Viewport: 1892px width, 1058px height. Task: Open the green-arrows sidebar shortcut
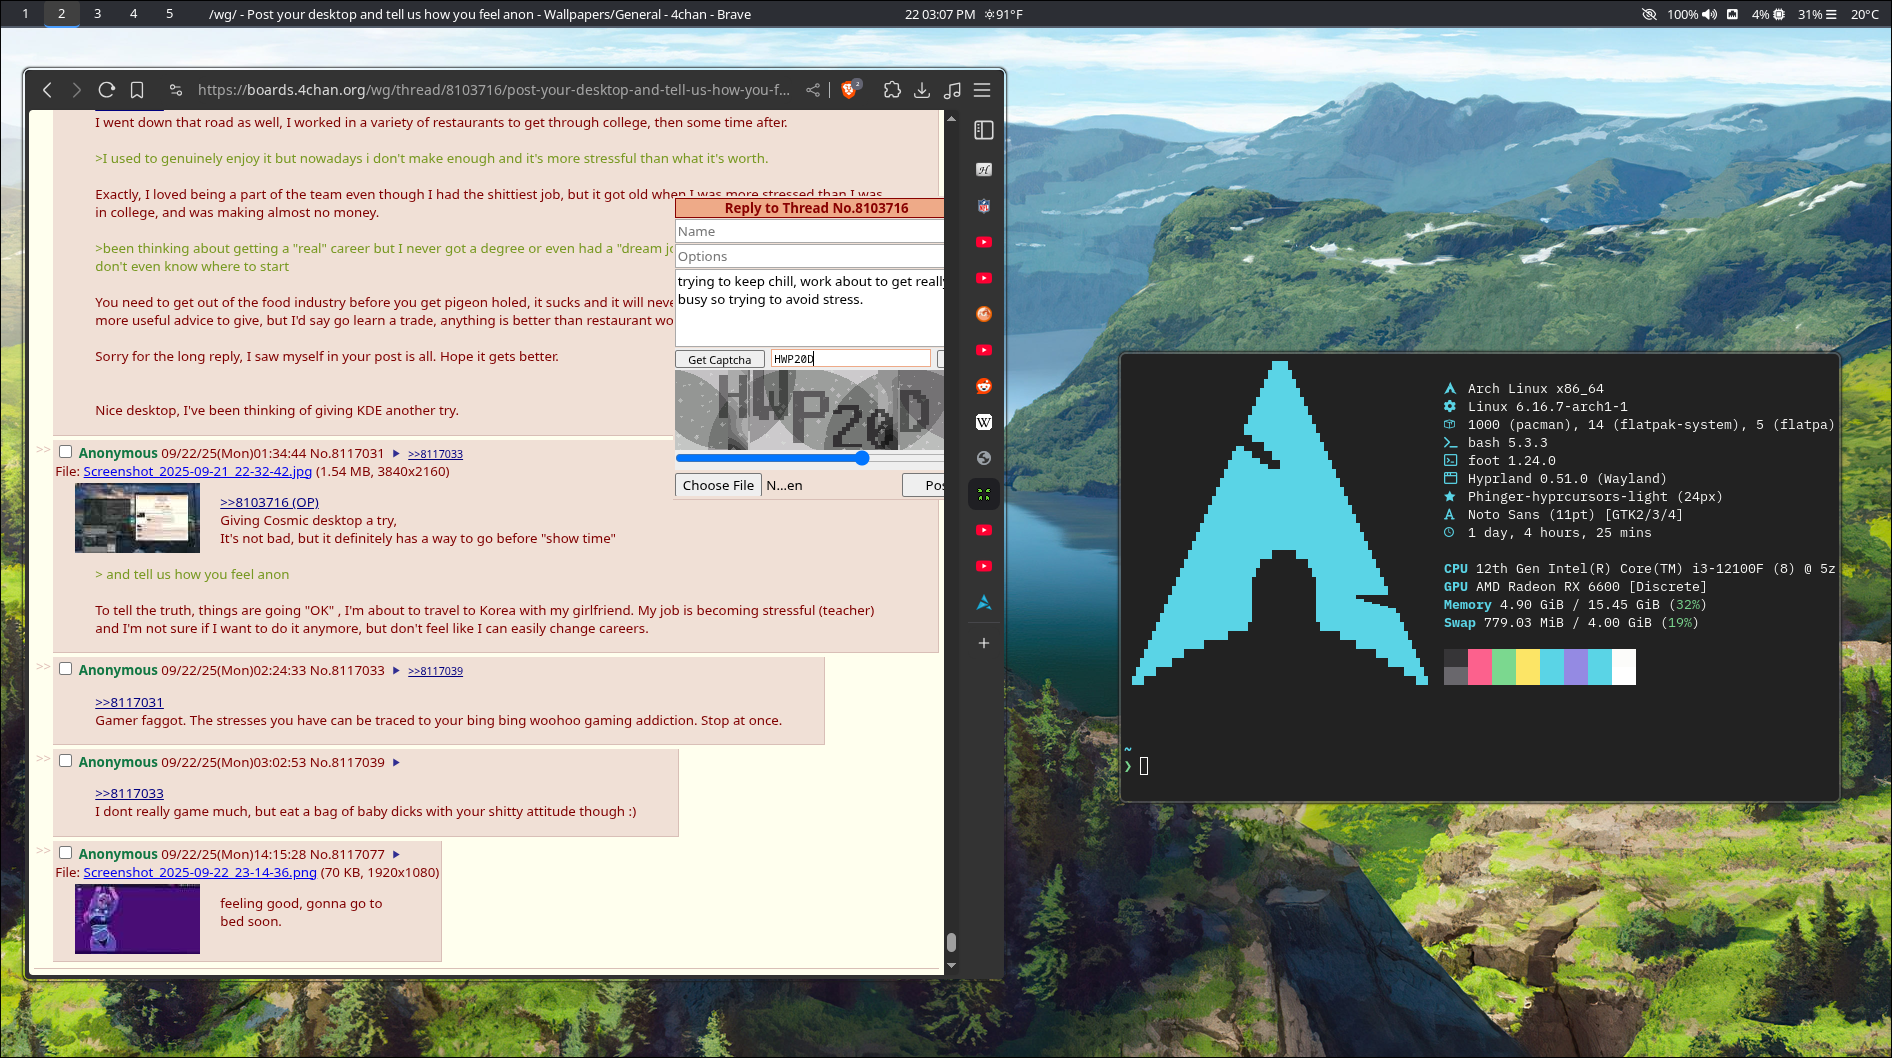(984, 494)
